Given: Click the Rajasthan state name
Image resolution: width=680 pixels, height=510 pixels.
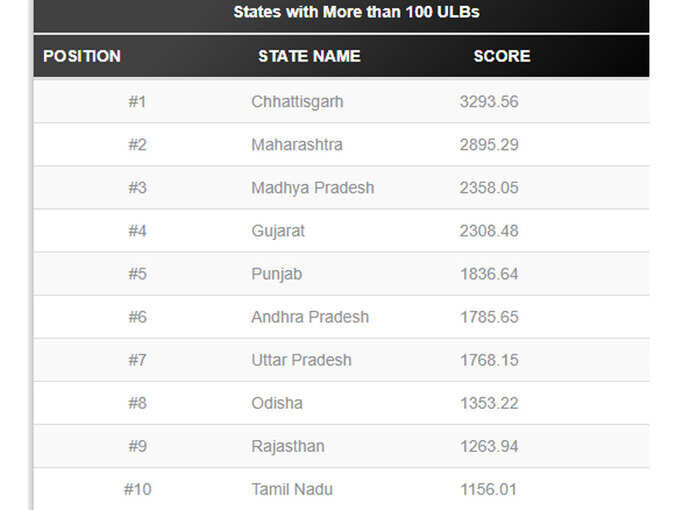Looking at the screenshot, I should [x=288, y=446].
